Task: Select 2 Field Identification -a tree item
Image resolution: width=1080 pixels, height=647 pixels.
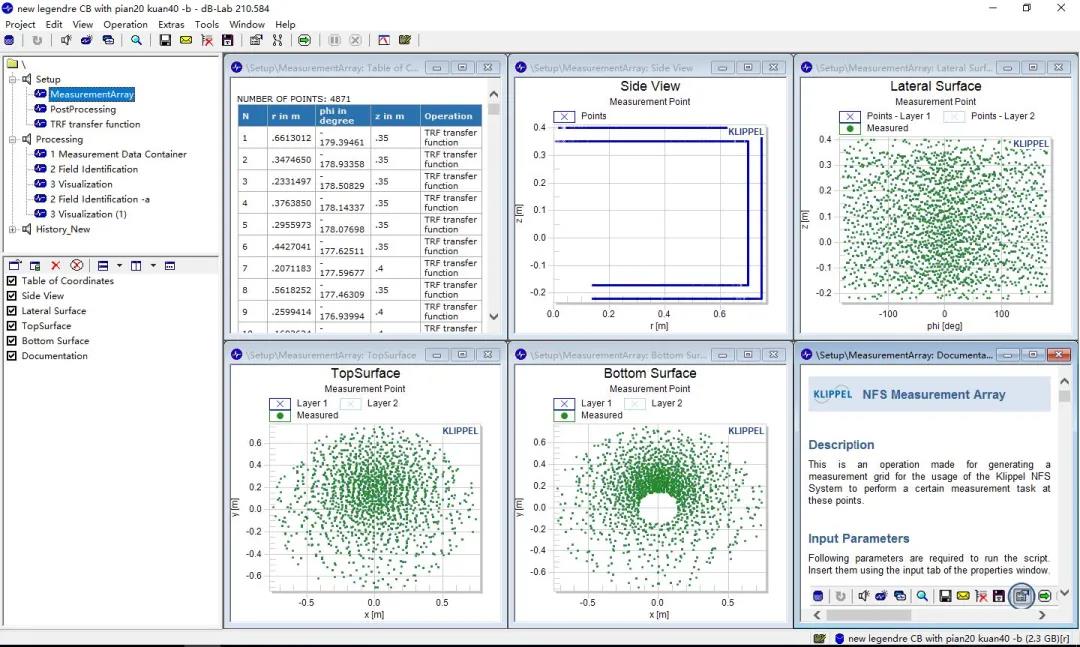Action: [x=100, y=199]
